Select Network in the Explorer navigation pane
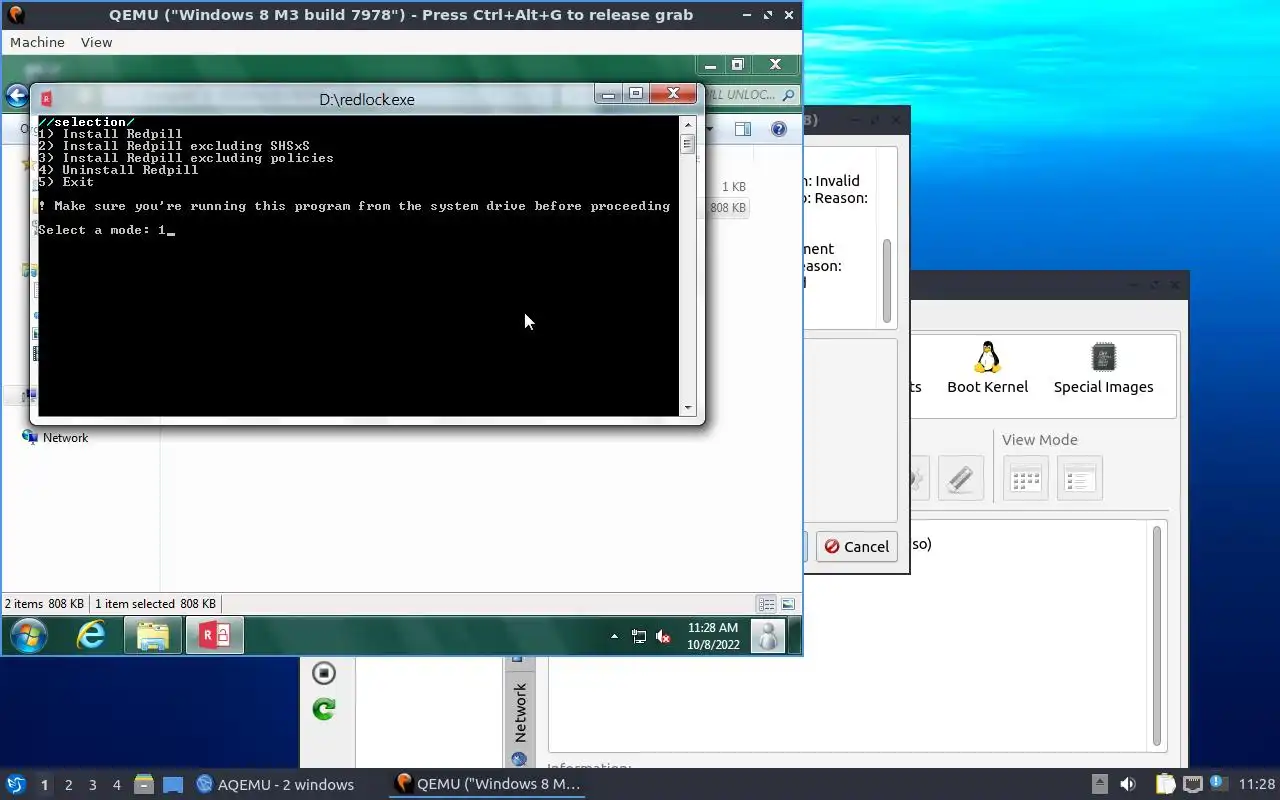Image resolution: width=1280 pixels, height=800 pixels. point(65,438)
